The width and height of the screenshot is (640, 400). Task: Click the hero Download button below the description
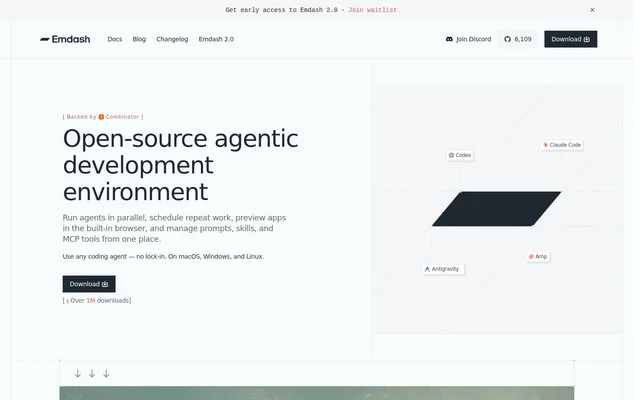click(x=89, y=284)
